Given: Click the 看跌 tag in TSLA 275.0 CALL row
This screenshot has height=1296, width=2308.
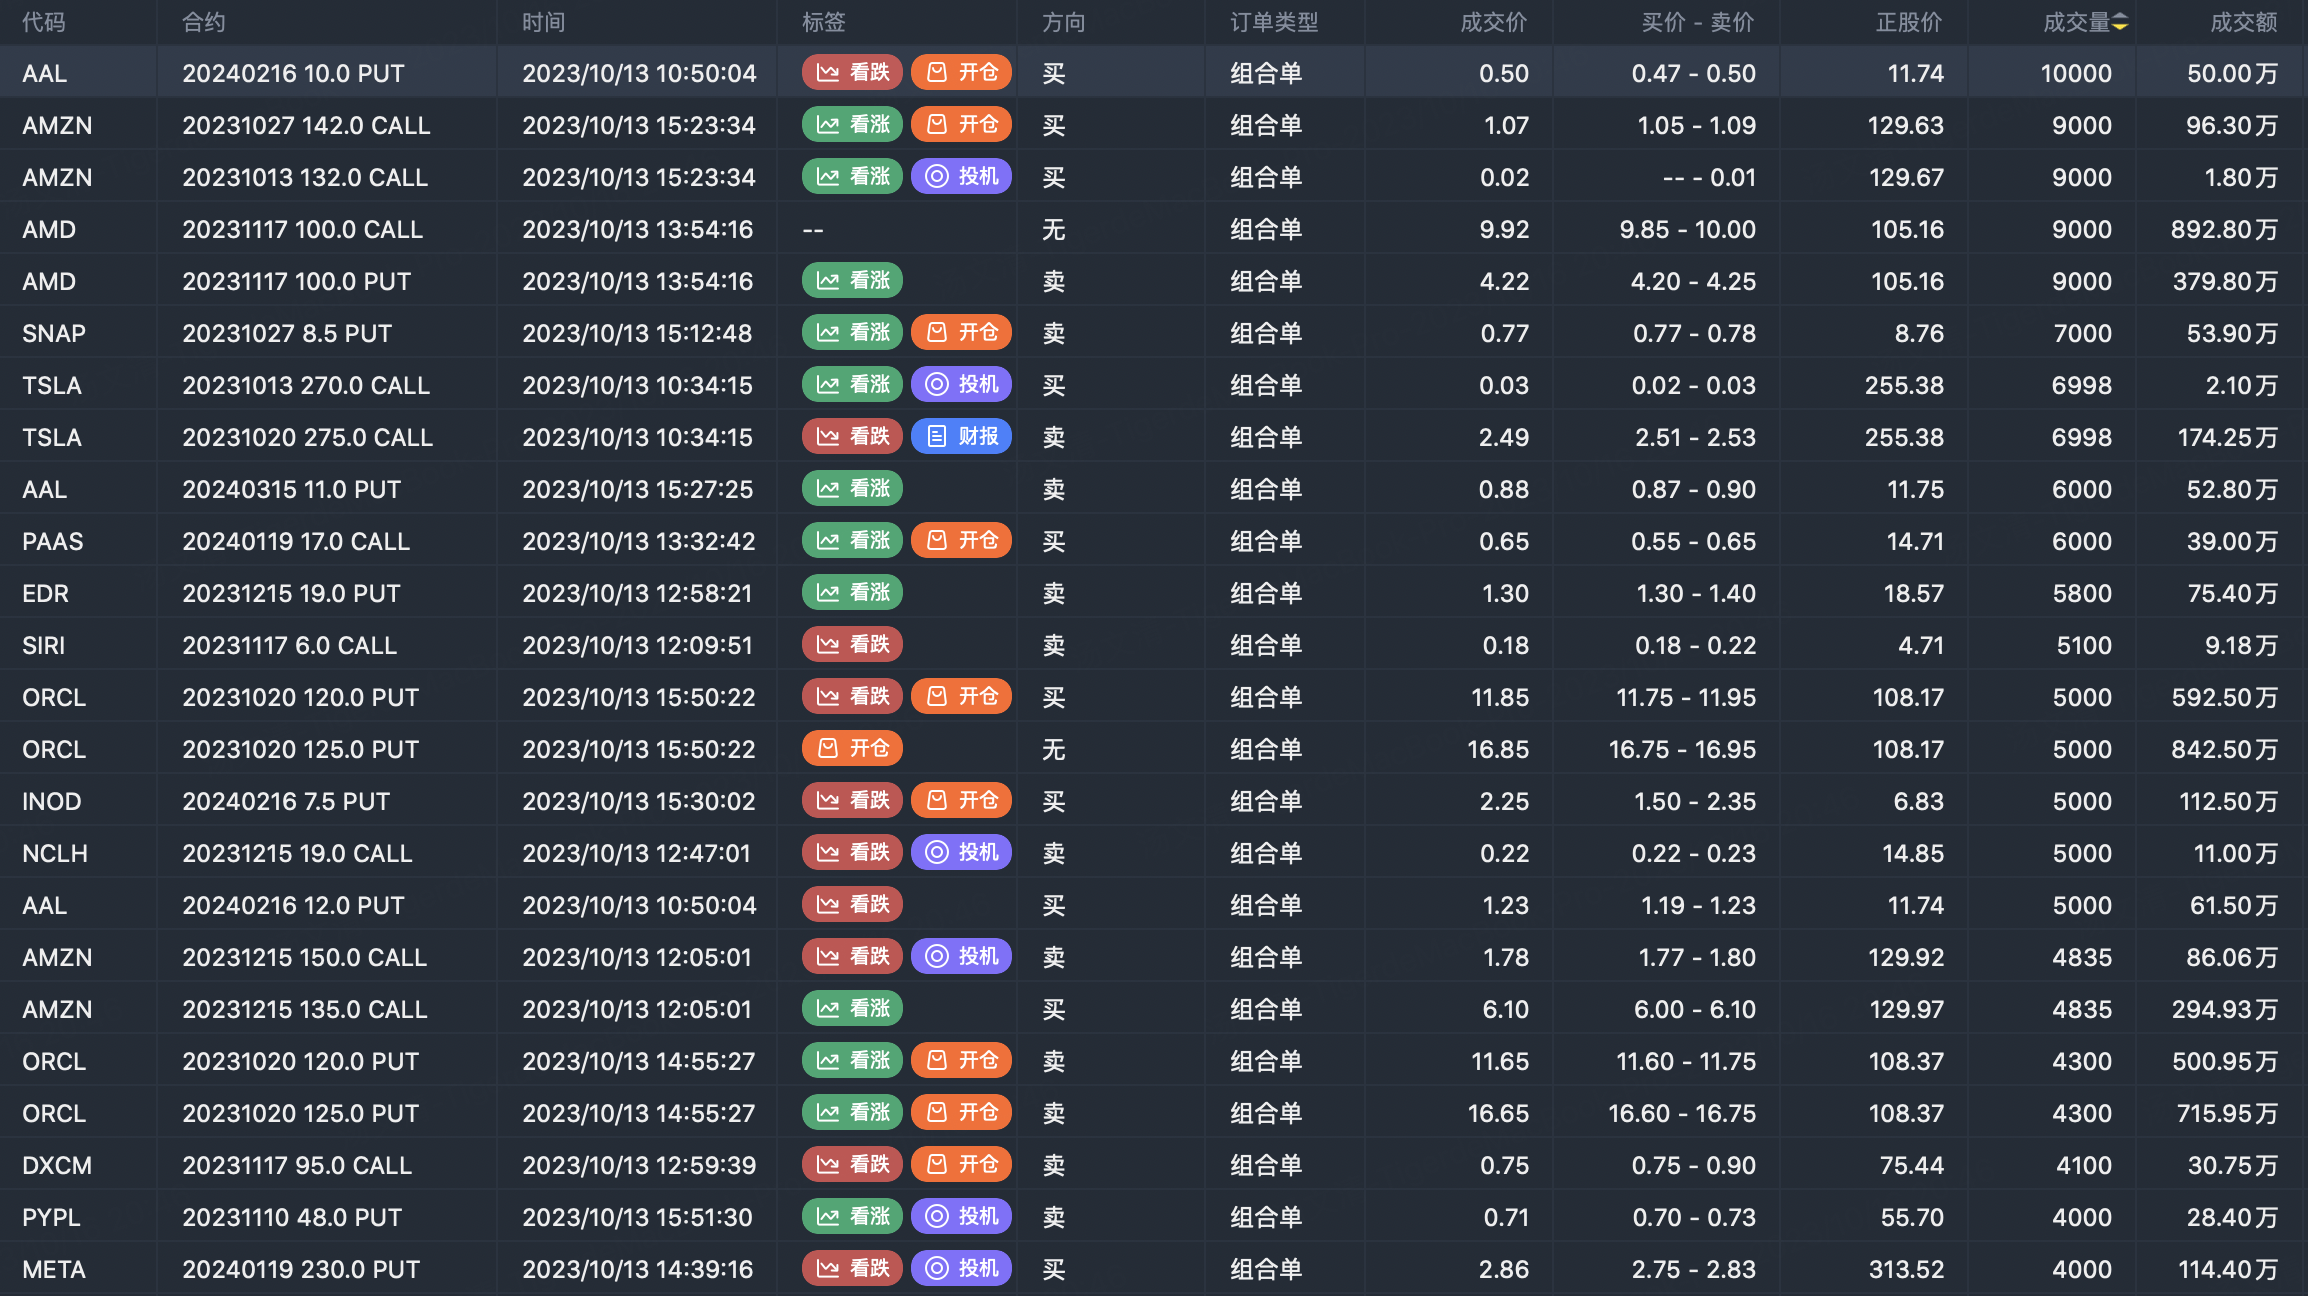Looking at the screenshot, I should click(x=853, y=436).
